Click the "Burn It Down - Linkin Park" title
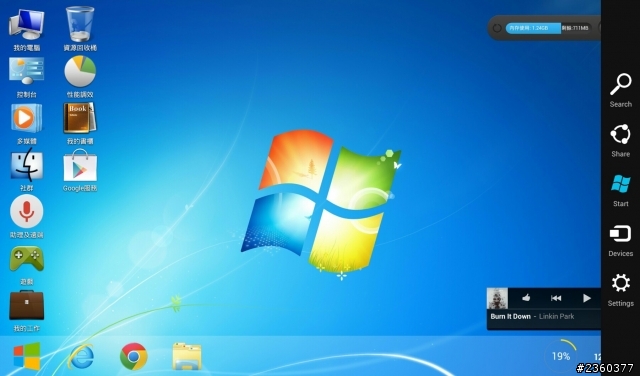640x376 pixels. point(532,316)
